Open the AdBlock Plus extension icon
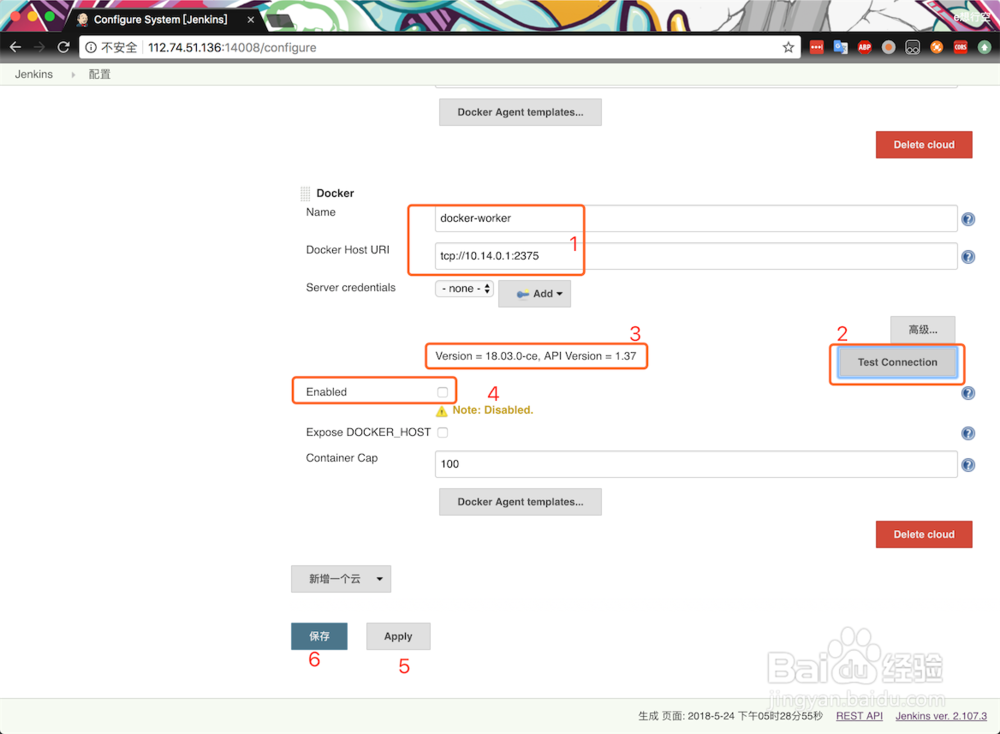This screenshot has width=1000, height=734. click(x=864, y=47)
